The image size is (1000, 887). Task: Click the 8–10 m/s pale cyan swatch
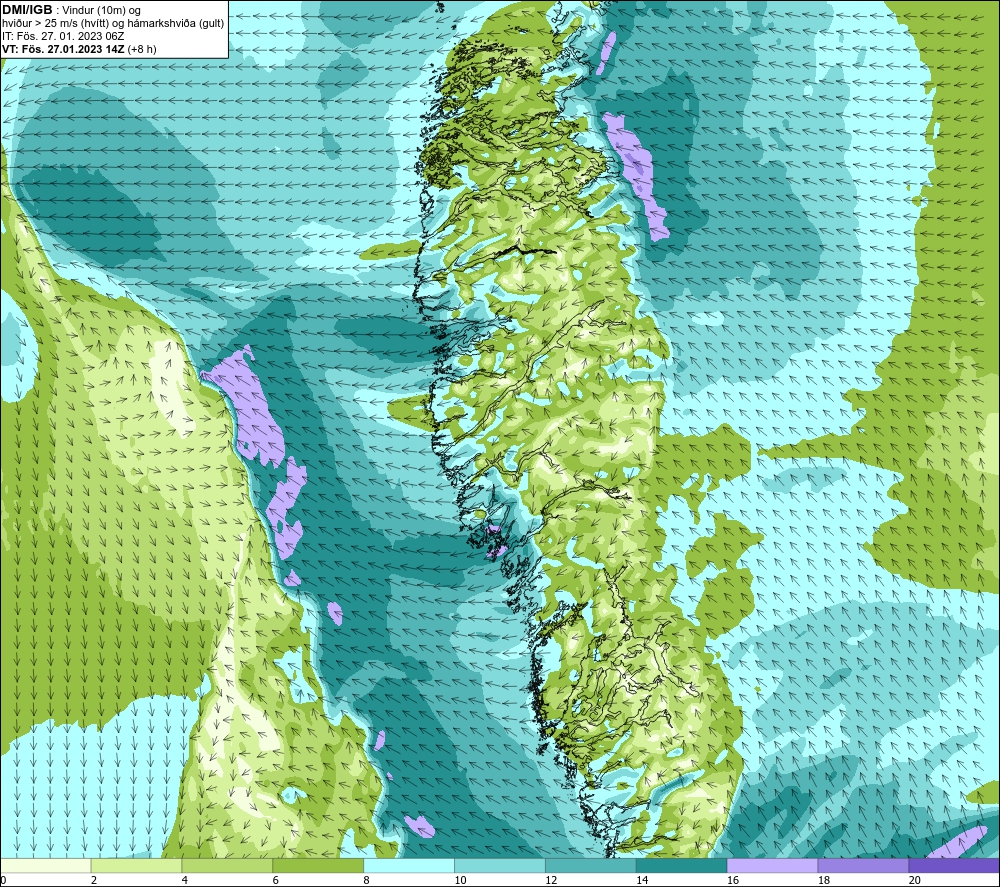(409, 866)
